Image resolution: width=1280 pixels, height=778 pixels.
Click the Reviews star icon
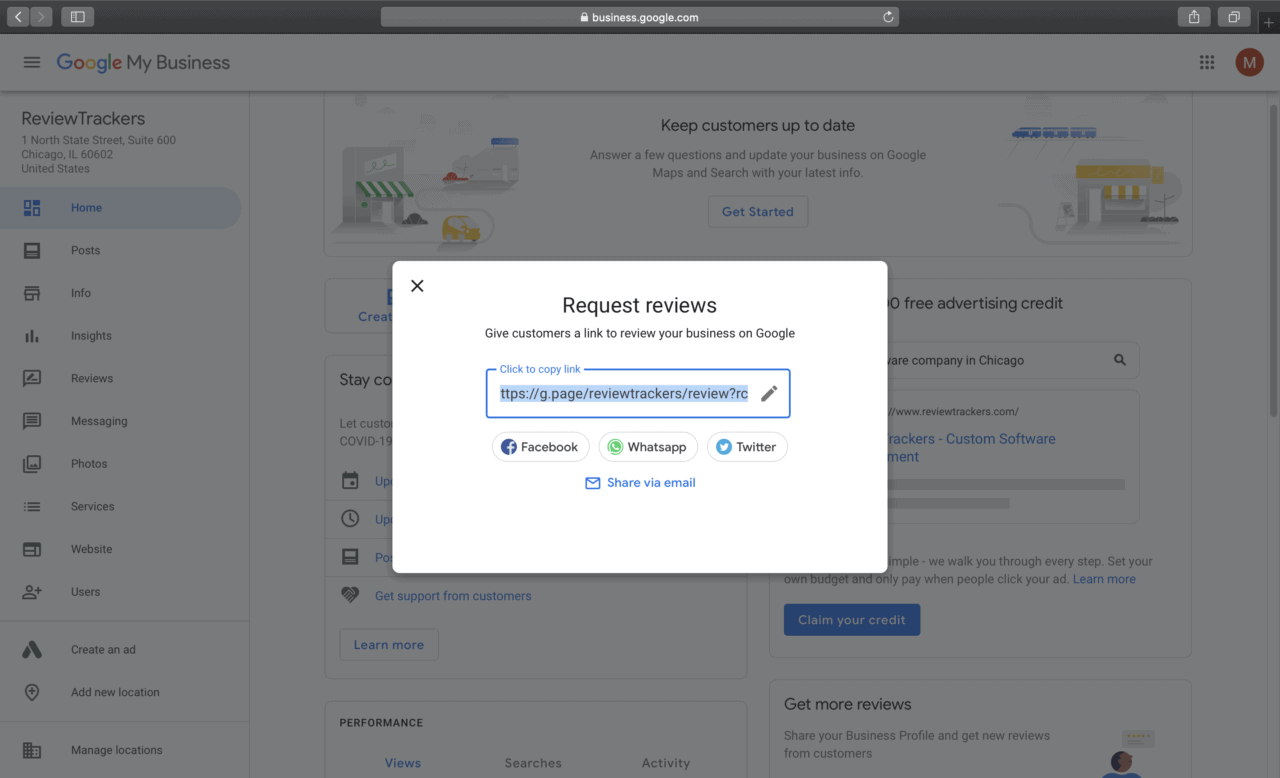click(32, 379)
